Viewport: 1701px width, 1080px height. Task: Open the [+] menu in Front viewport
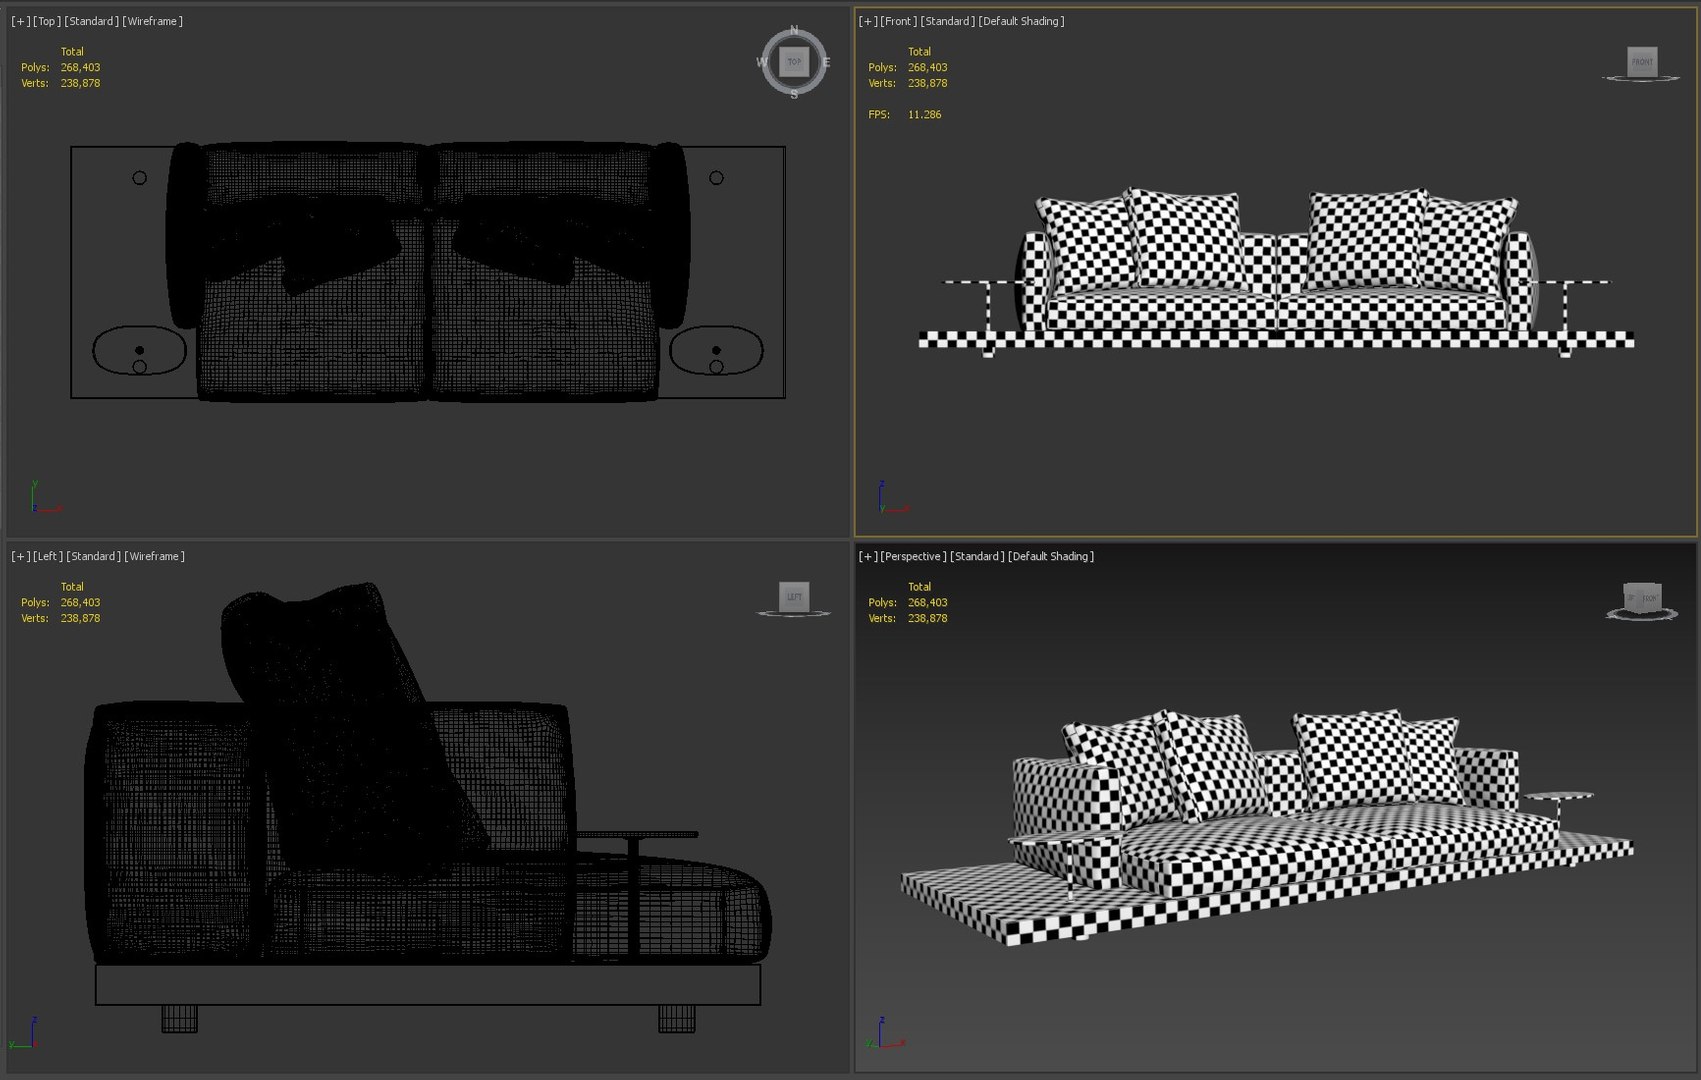868,21
